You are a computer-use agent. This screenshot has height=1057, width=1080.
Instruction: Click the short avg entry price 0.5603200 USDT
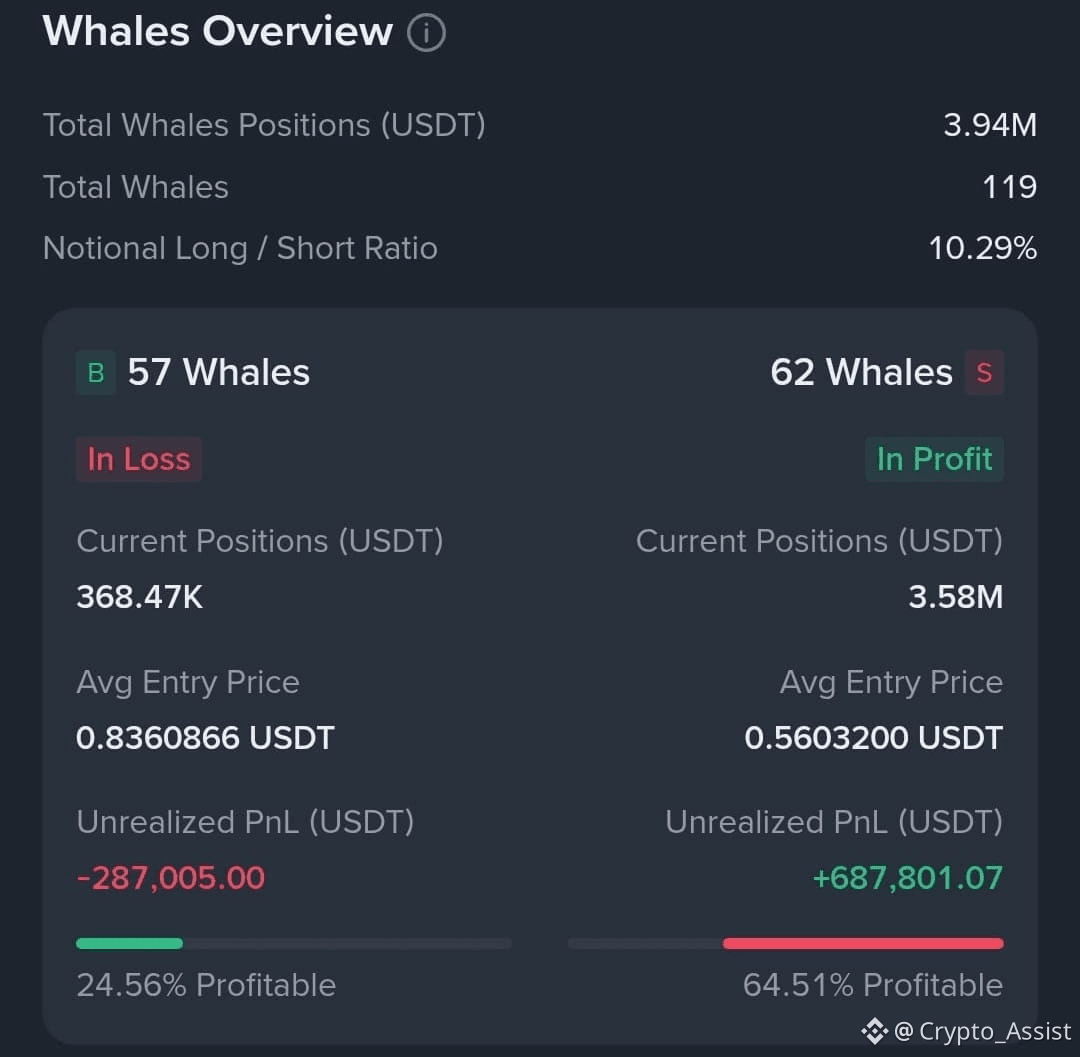[874, 738]
